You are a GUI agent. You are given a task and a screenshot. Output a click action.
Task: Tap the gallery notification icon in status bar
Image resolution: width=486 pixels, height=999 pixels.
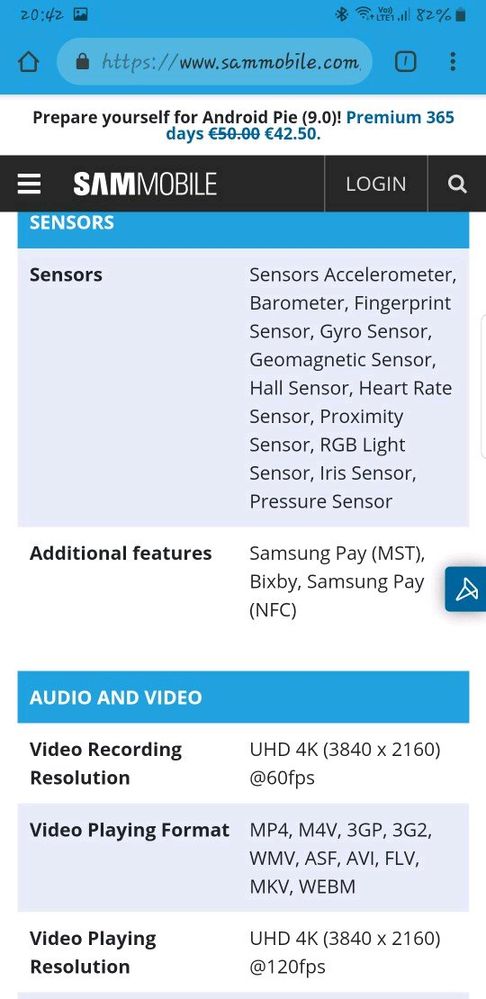click(x=80, y=14)
